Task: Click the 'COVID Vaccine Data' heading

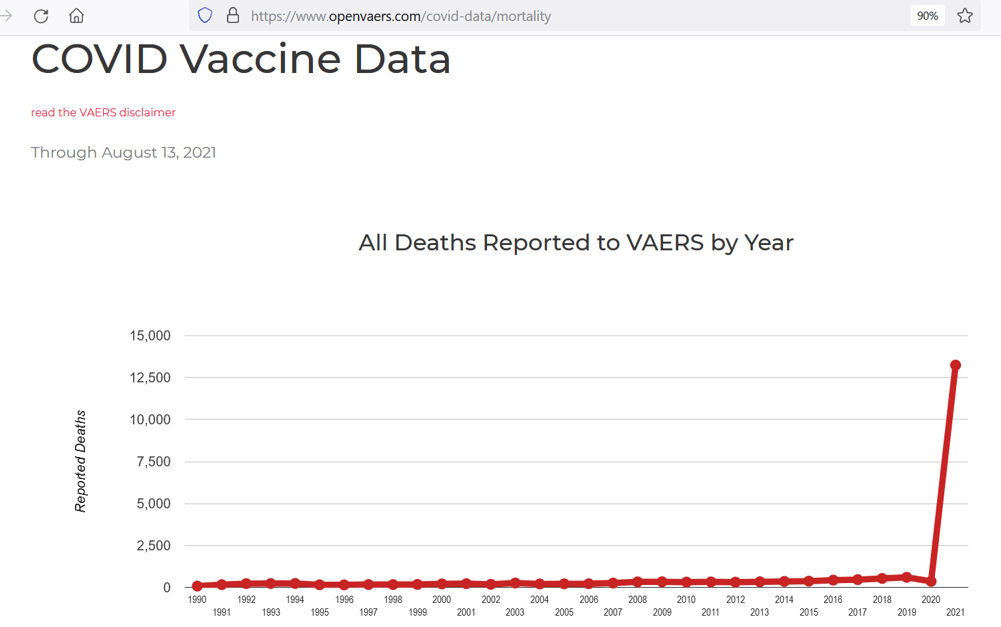Action: click(x=241, y=59)
